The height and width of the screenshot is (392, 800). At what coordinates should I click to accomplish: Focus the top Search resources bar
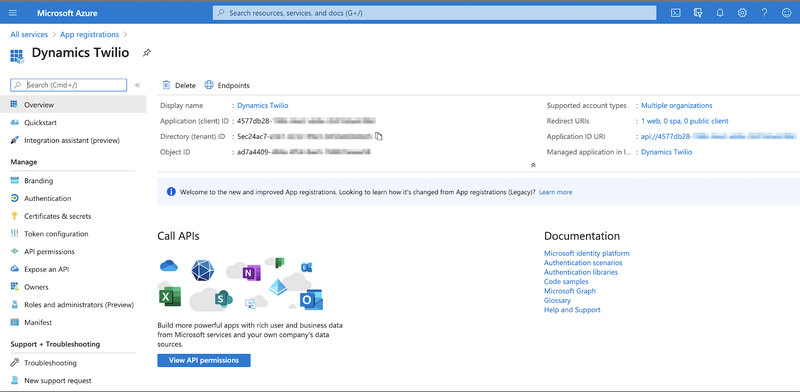tap(435, 13)
